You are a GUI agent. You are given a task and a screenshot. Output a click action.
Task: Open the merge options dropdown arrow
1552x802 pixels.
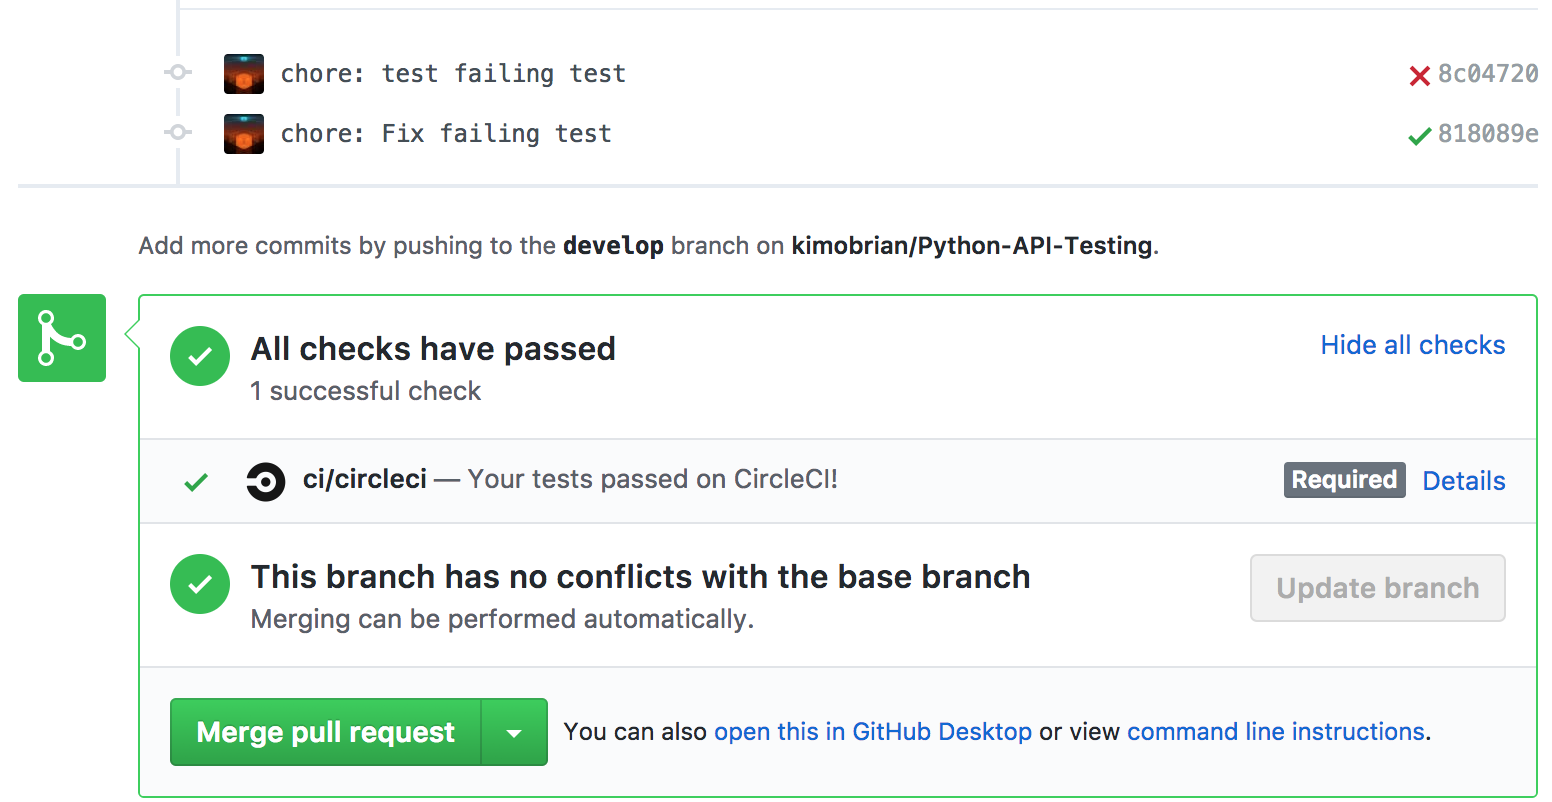513,731
